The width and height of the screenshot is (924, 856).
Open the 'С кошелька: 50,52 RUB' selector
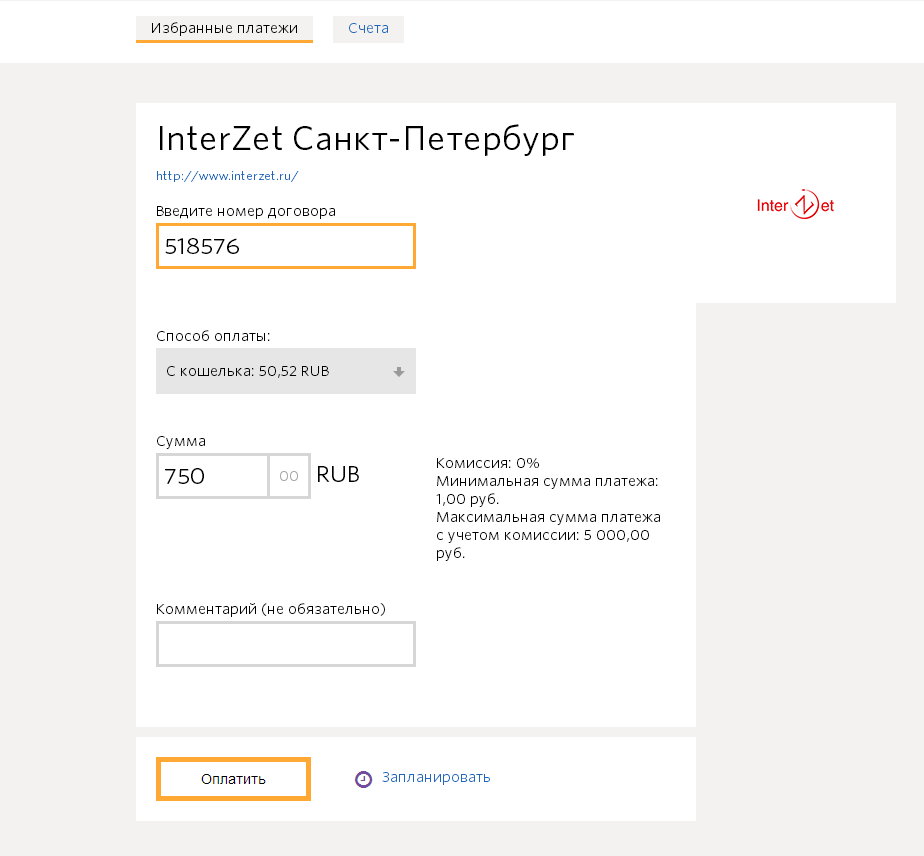pos(285,371)
